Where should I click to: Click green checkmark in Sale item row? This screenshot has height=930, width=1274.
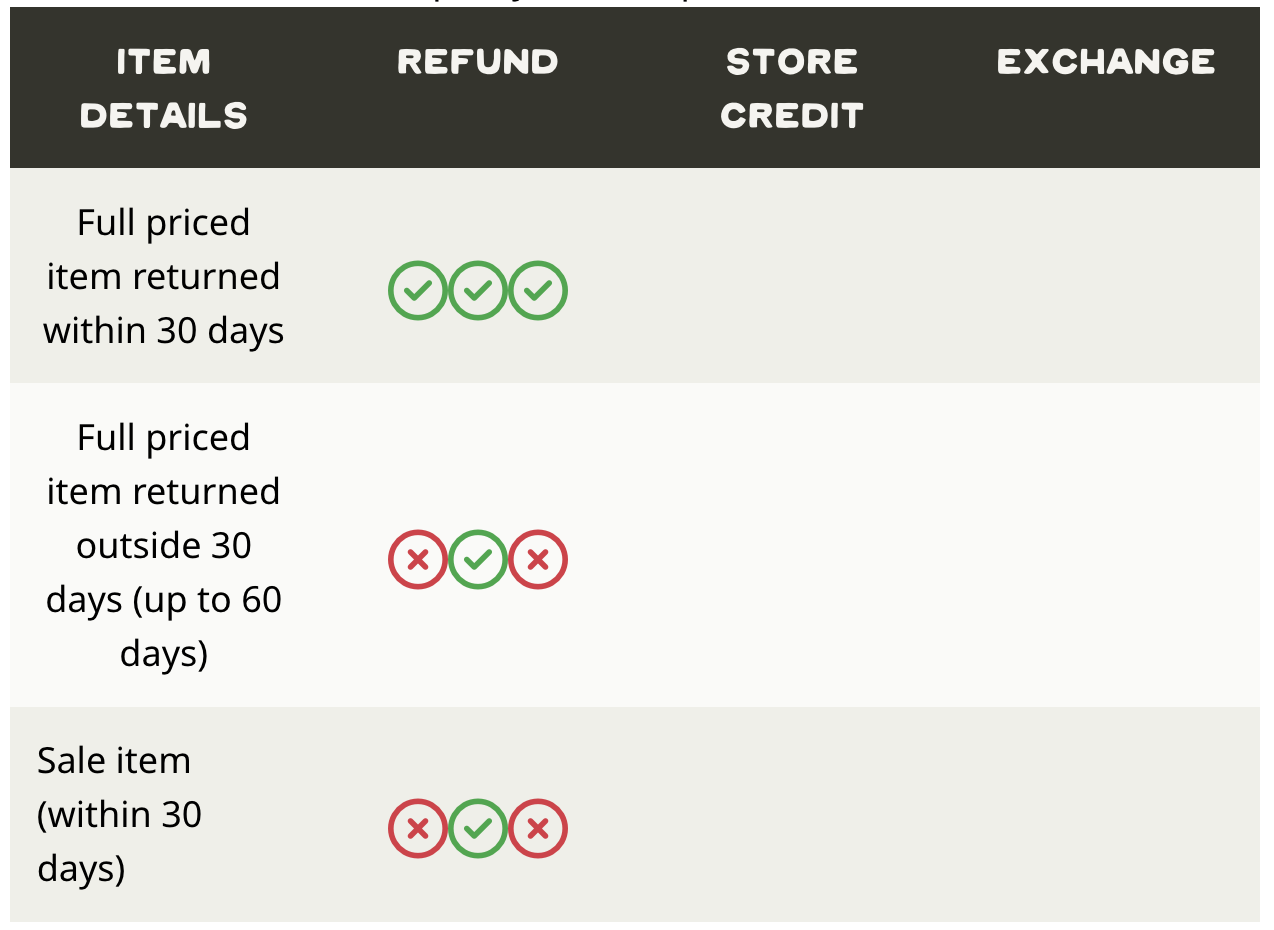tap(478, 829)
